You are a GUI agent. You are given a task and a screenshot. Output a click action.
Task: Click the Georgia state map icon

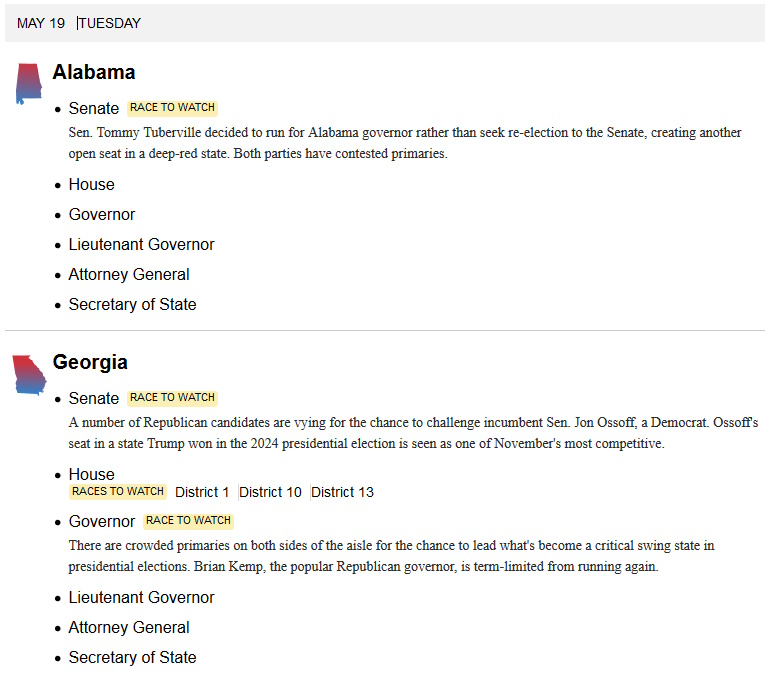(x=28, y=374)
